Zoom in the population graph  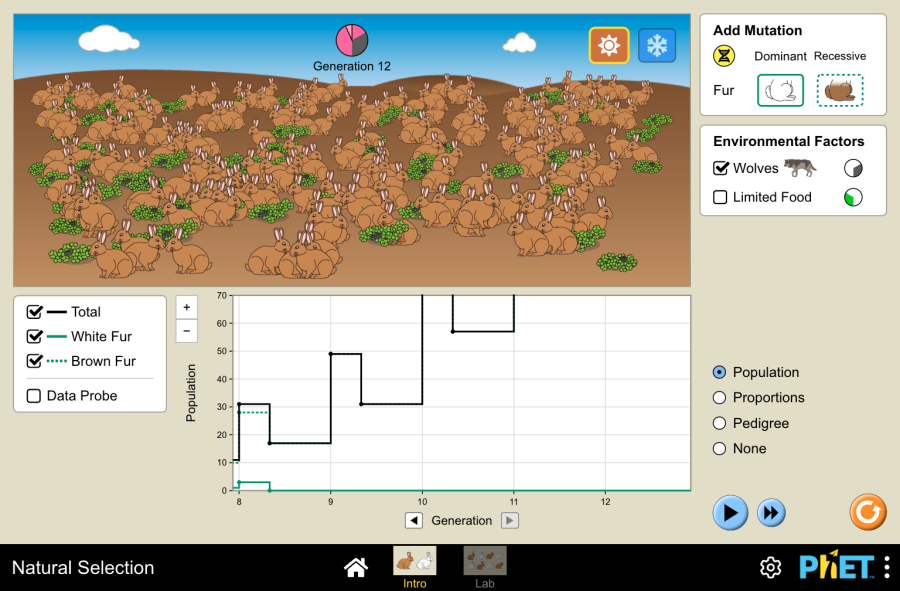coord(187,307)
